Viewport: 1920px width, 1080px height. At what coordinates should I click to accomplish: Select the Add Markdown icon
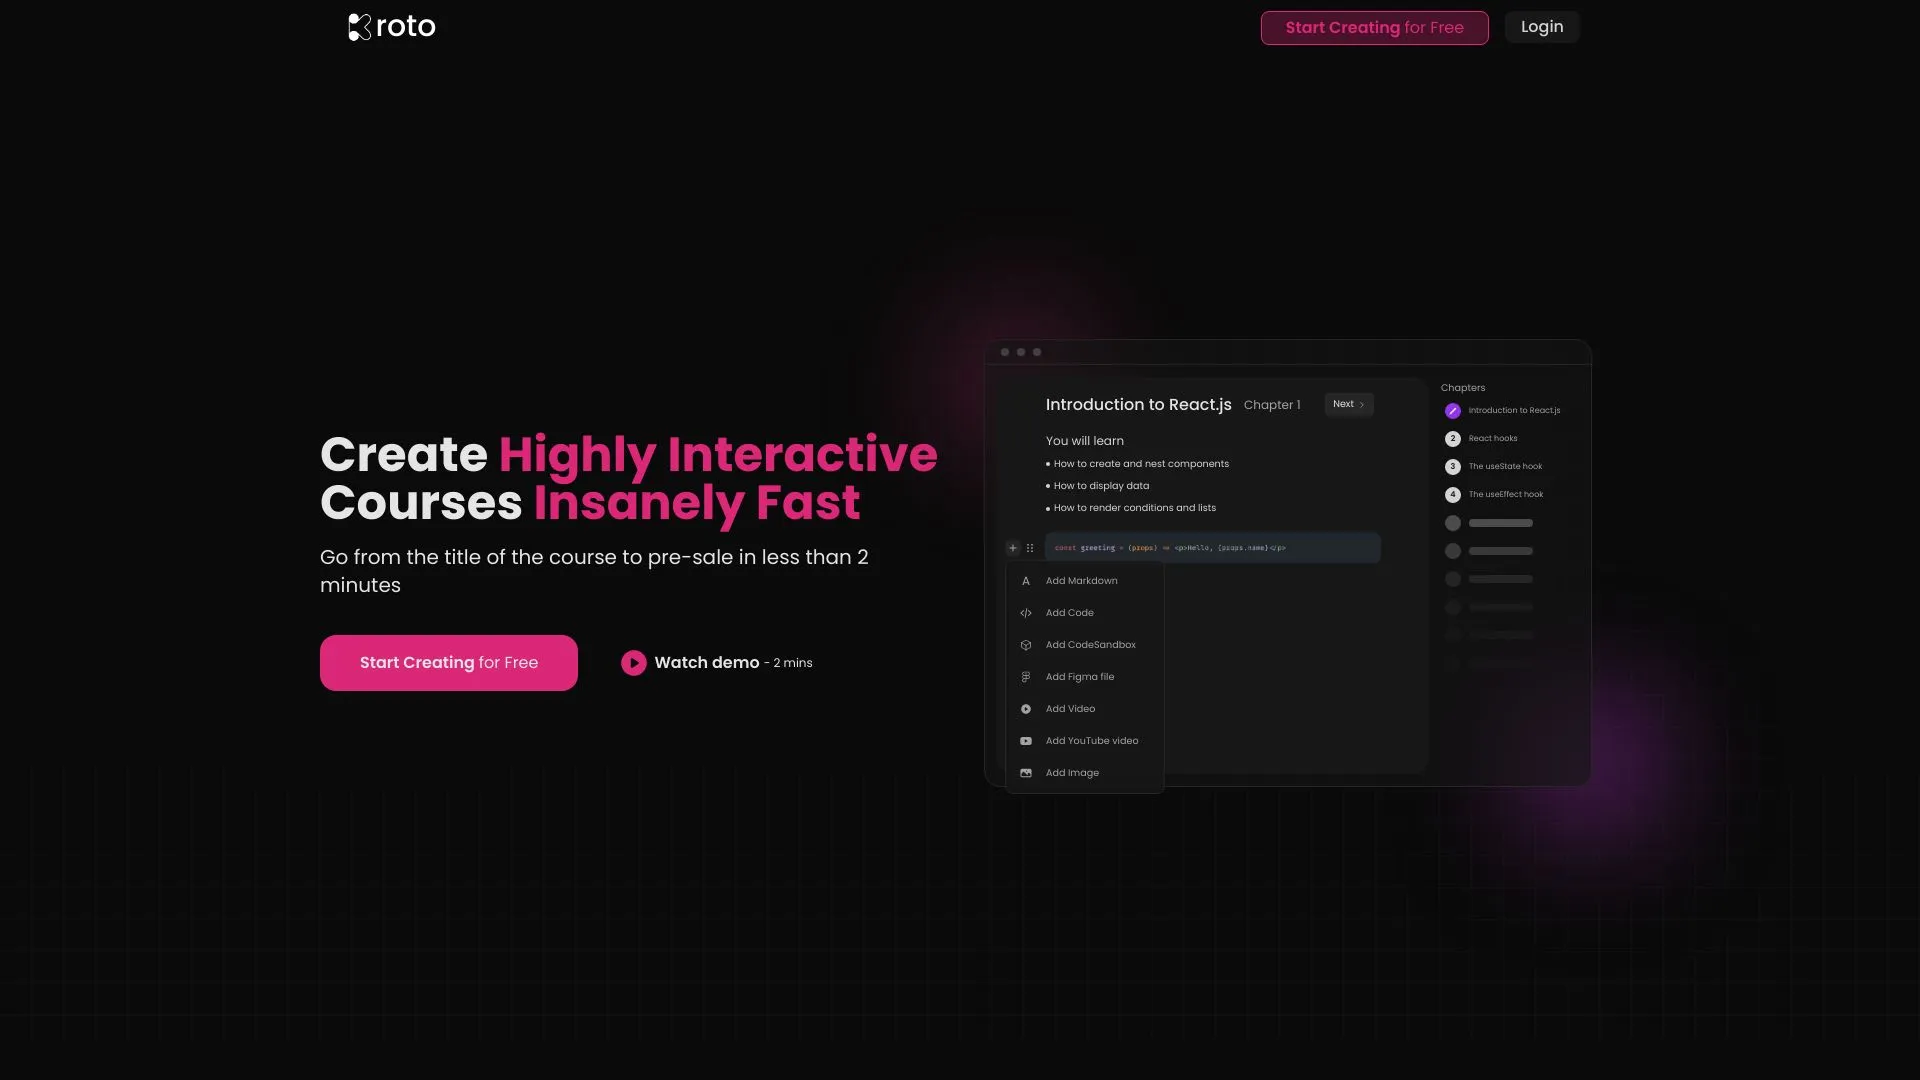pyautogui.click(x=1026, y=580)
